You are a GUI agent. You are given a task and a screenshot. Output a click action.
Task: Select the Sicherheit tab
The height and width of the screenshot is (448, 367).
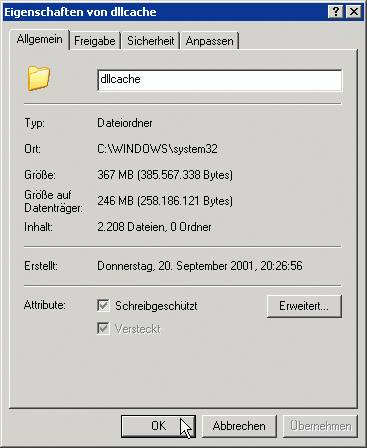coord(150,41)
